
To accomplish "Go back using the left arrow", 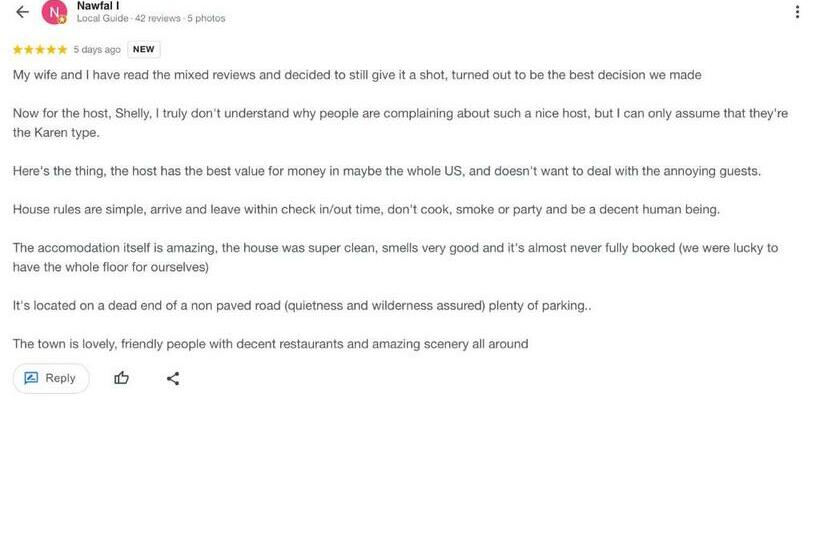I will (x=22, y=12).
